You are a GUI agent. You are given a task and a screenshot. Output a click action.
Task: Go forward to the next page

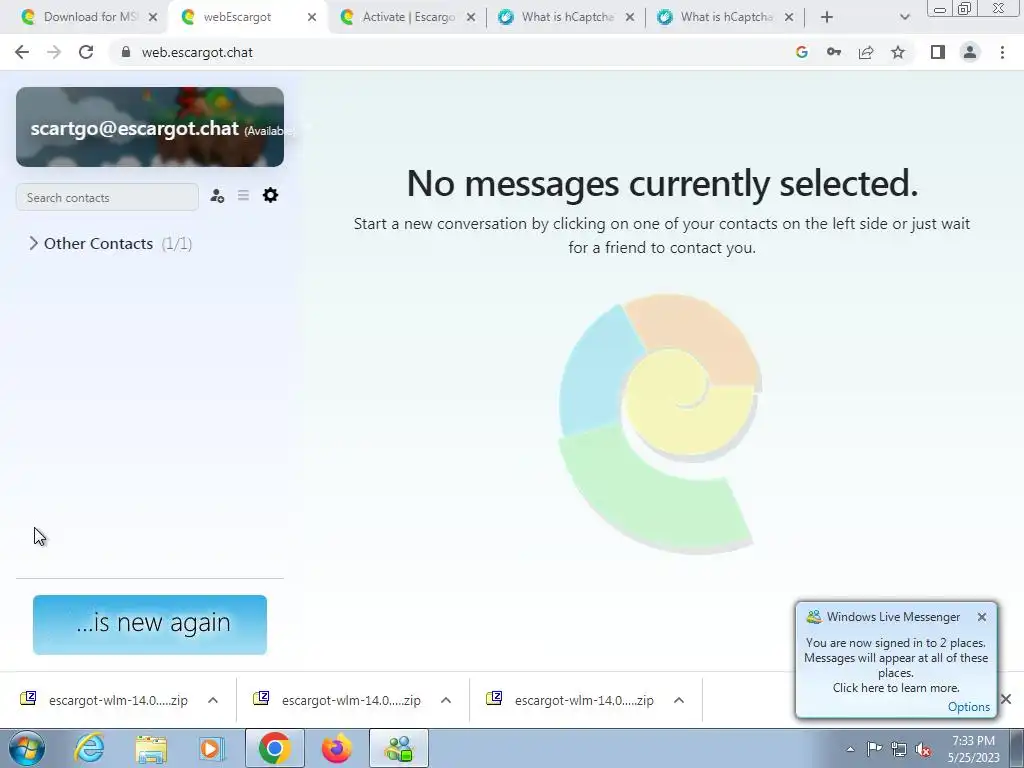pos(54,52)
